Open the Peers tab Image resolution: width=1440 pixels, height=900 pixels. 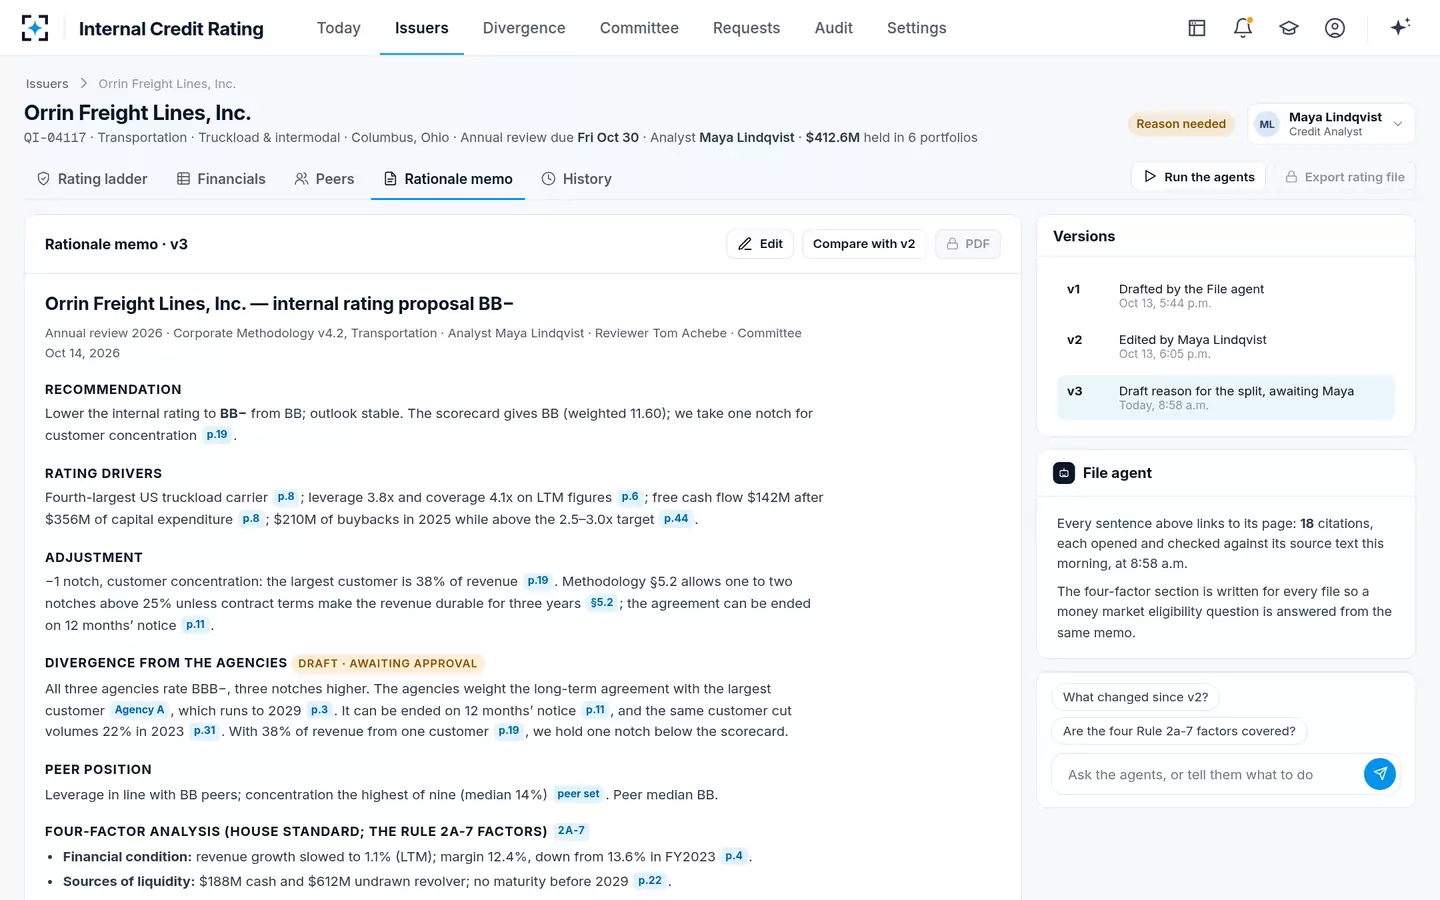tap(324, 179)
